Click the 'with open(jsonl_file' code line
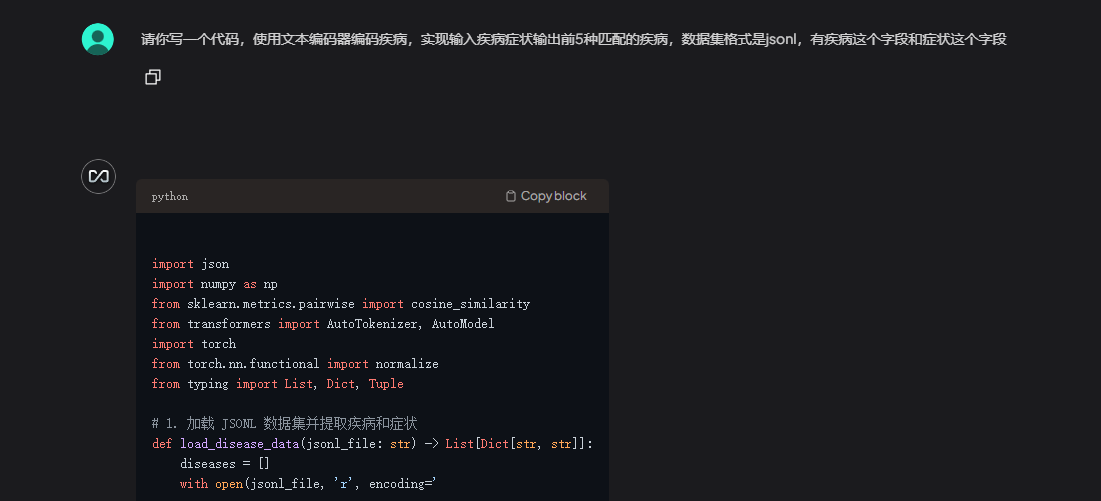The width and height of the screenshot is (1101, 501). pos(309,483)
